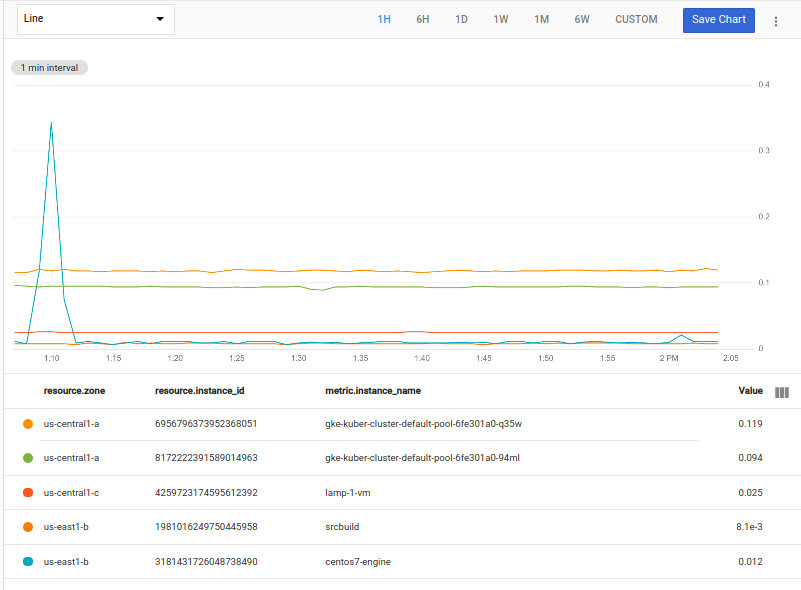This screenshot has height=590, width=801.
Task: Open the Line chart type dropdown
Action: [95, 19]
